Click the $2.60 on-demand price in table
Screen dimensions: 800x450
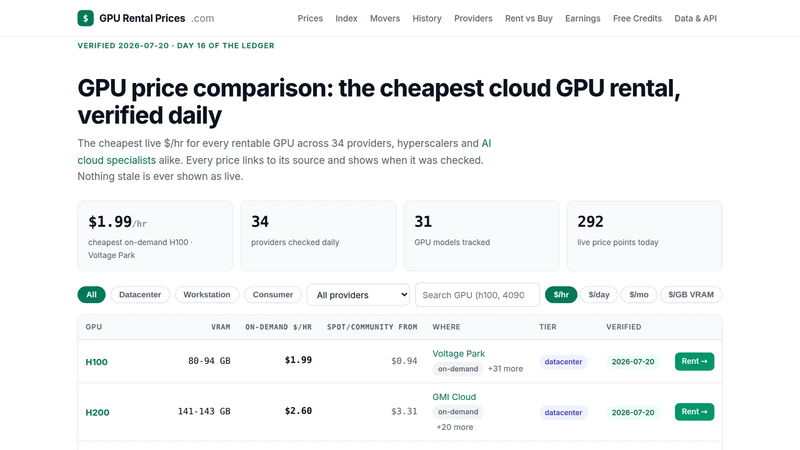(298, 411)
